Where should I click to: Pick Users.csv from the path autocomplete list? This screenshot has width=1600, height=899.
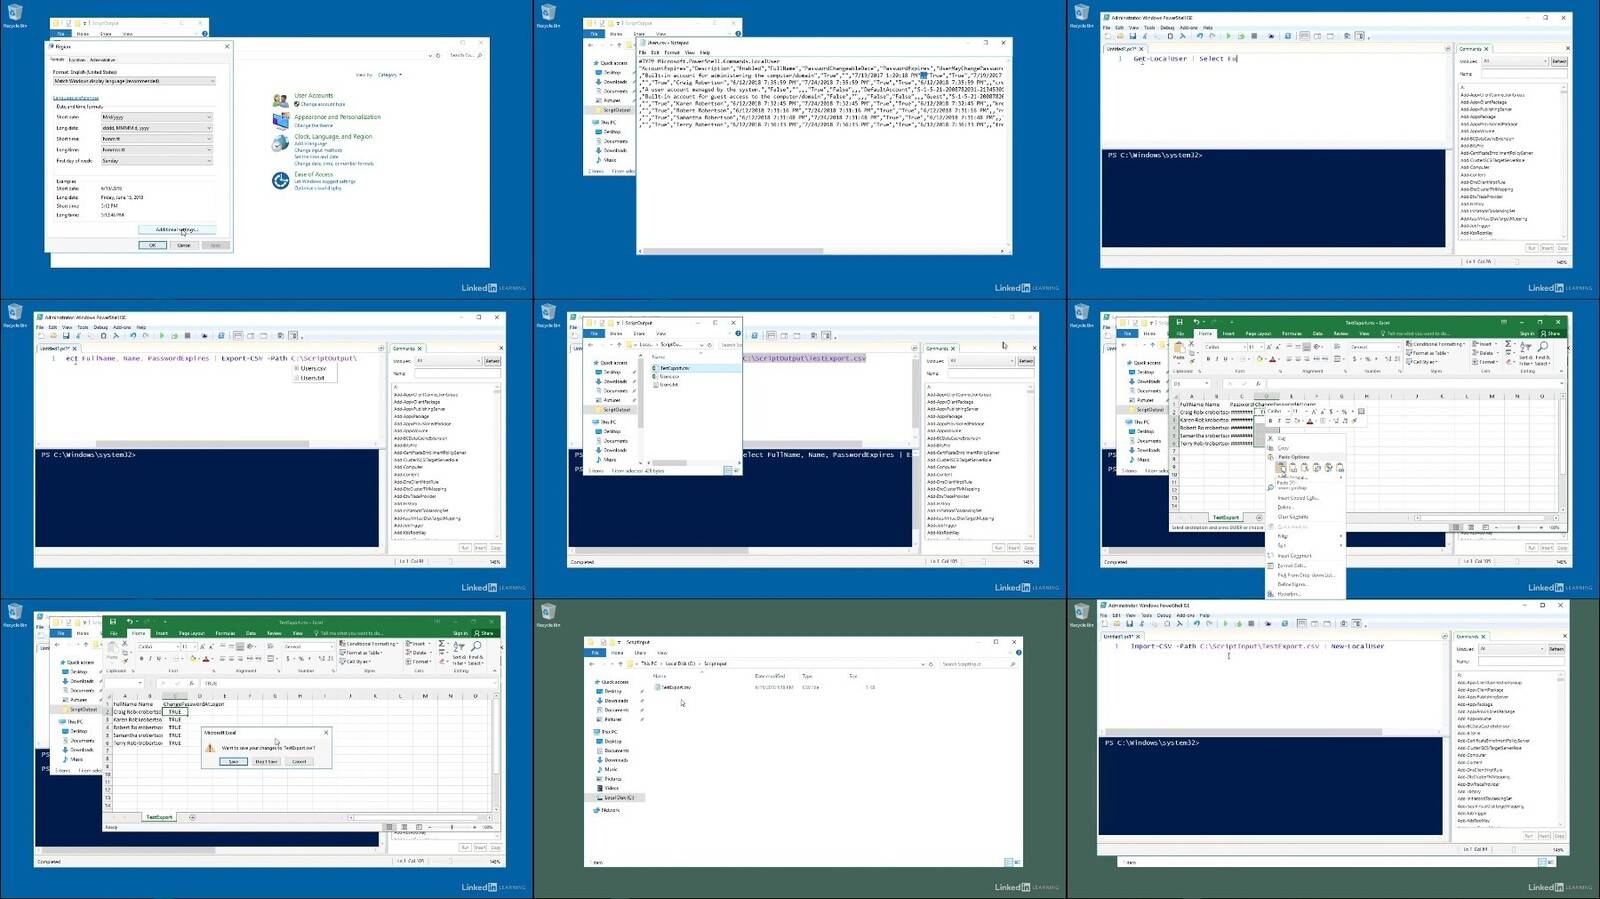coord(314,368)
